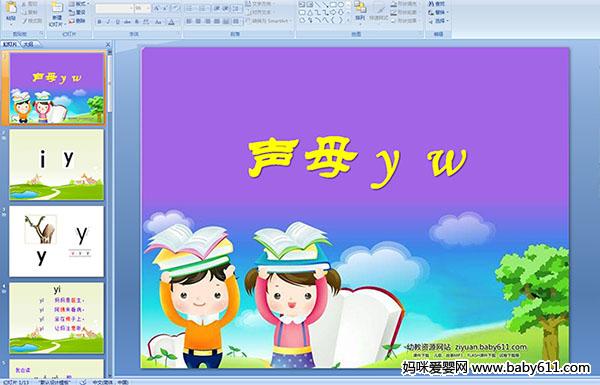Screen dimensions: 600x385
Task: Switch to the Outline tab in the left pane
Action: [29, 44]
